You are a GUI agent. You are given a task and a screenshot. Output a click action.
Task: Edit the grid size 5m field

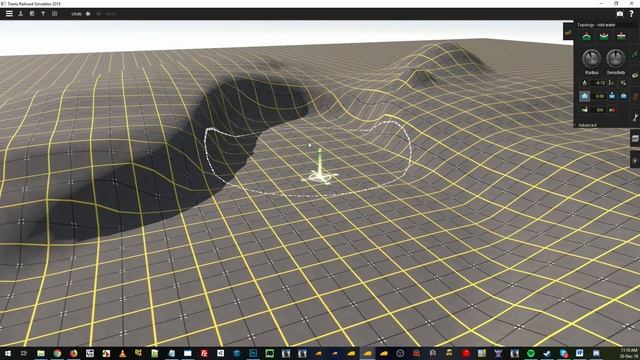click(x=600, y=110)
